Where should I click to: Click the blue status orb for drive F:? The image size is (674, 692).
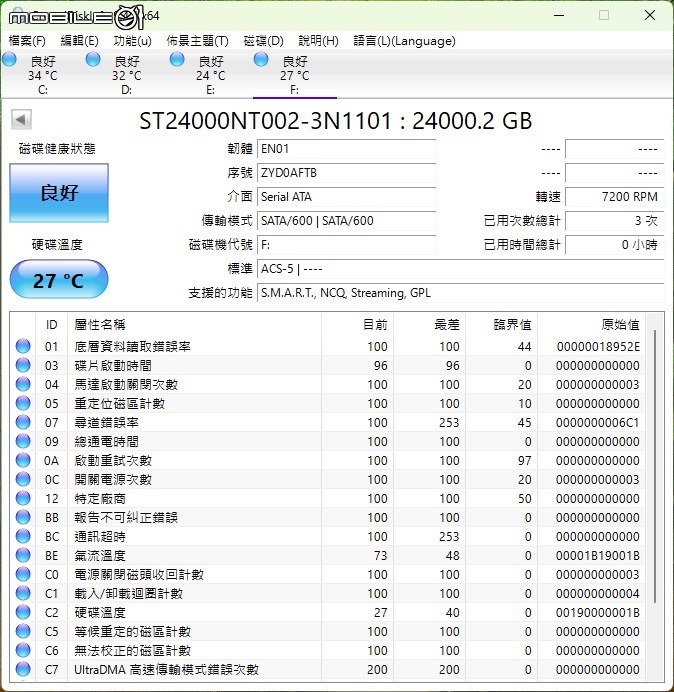click(261, 59)
